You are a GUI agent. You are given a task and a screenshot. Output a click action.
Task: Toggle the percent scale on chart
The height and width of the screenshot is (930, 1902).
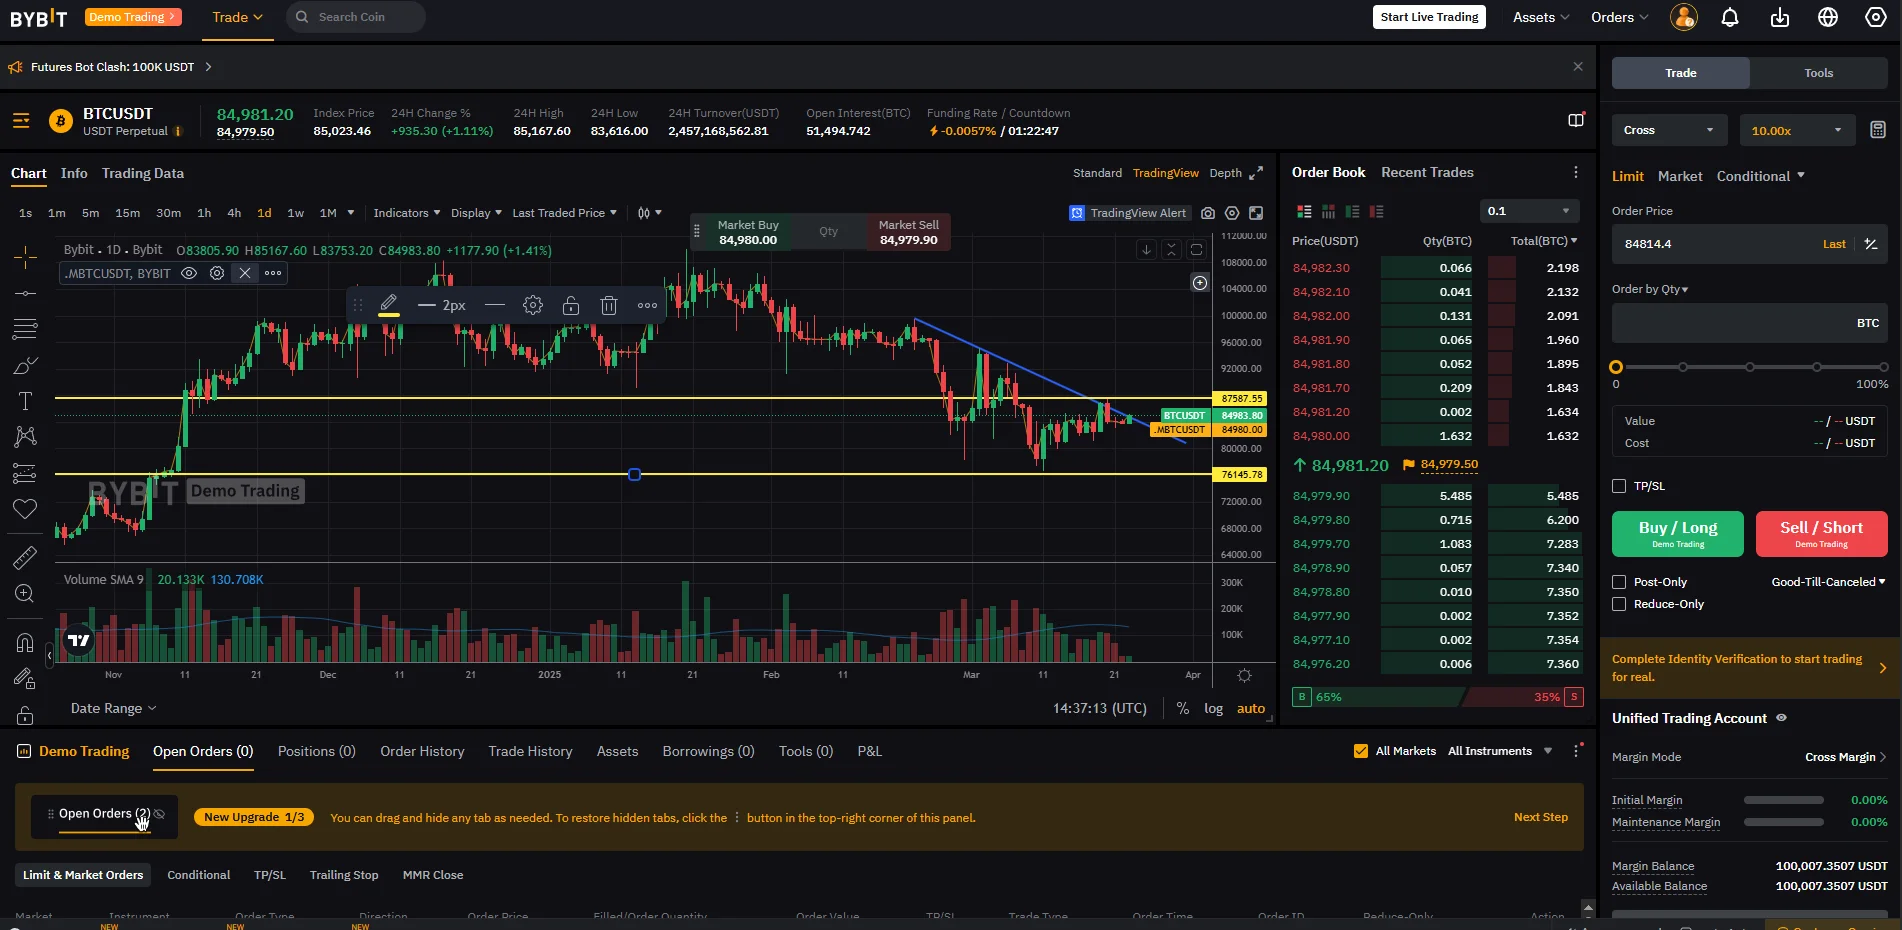pos(1183,708)
